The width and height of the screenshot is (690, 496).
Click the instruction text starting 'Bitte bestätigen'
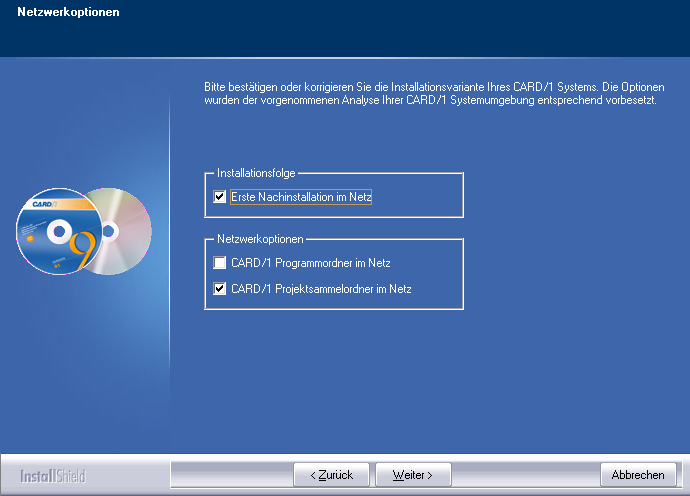[434, 93]
